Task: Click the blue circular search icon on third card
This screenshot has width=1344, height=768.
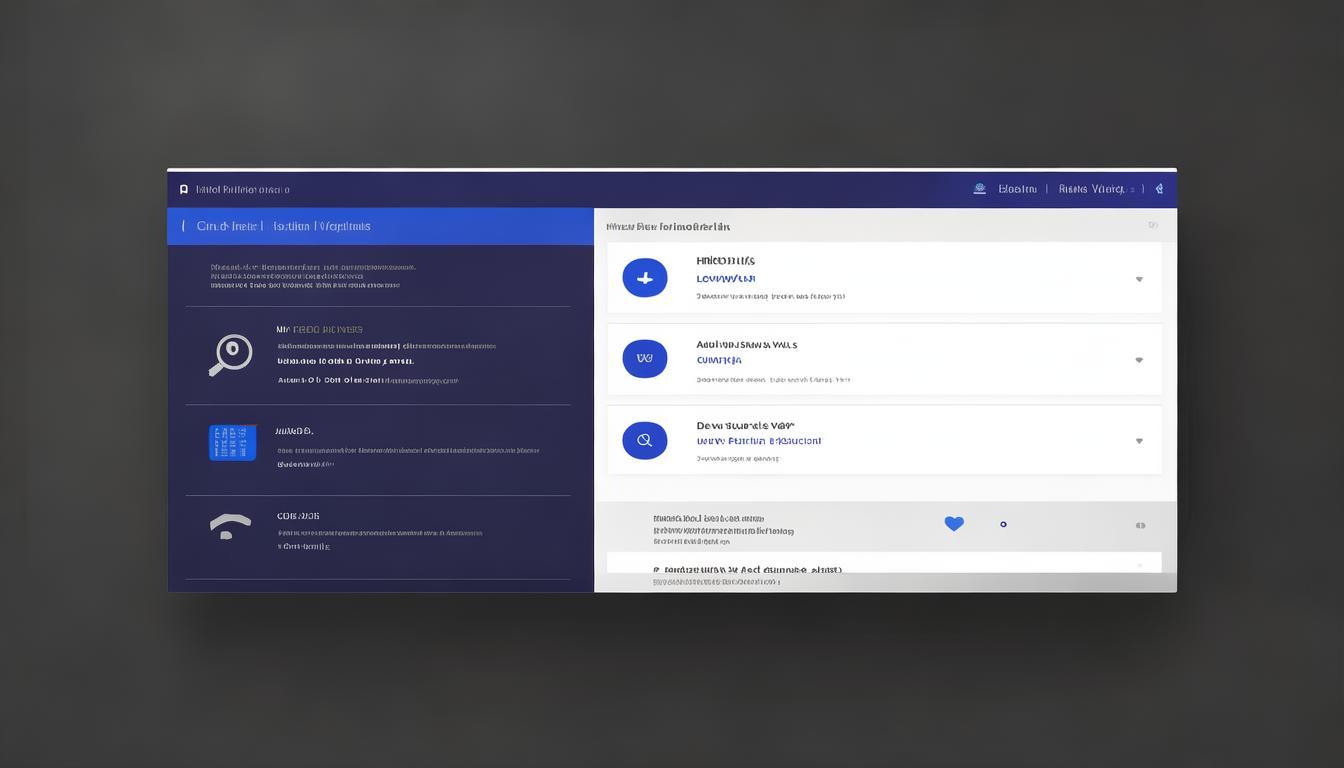Action: (645, 440)
